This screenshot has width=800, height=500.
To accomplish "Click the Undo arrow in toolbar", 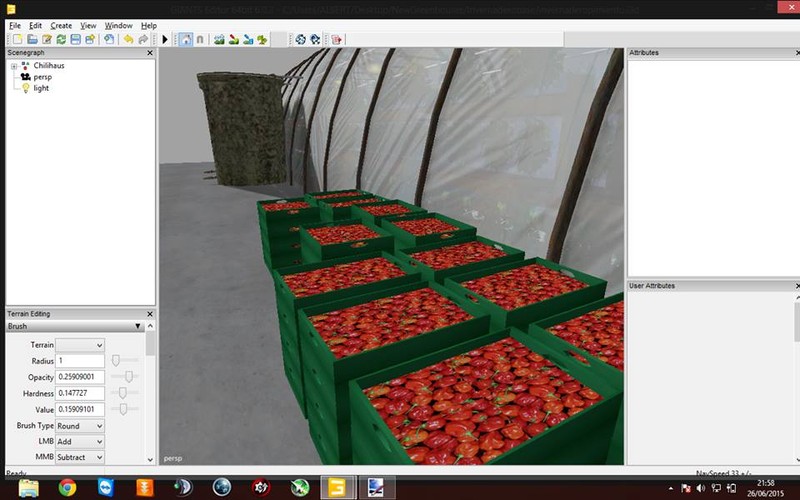I will point(128,39).
